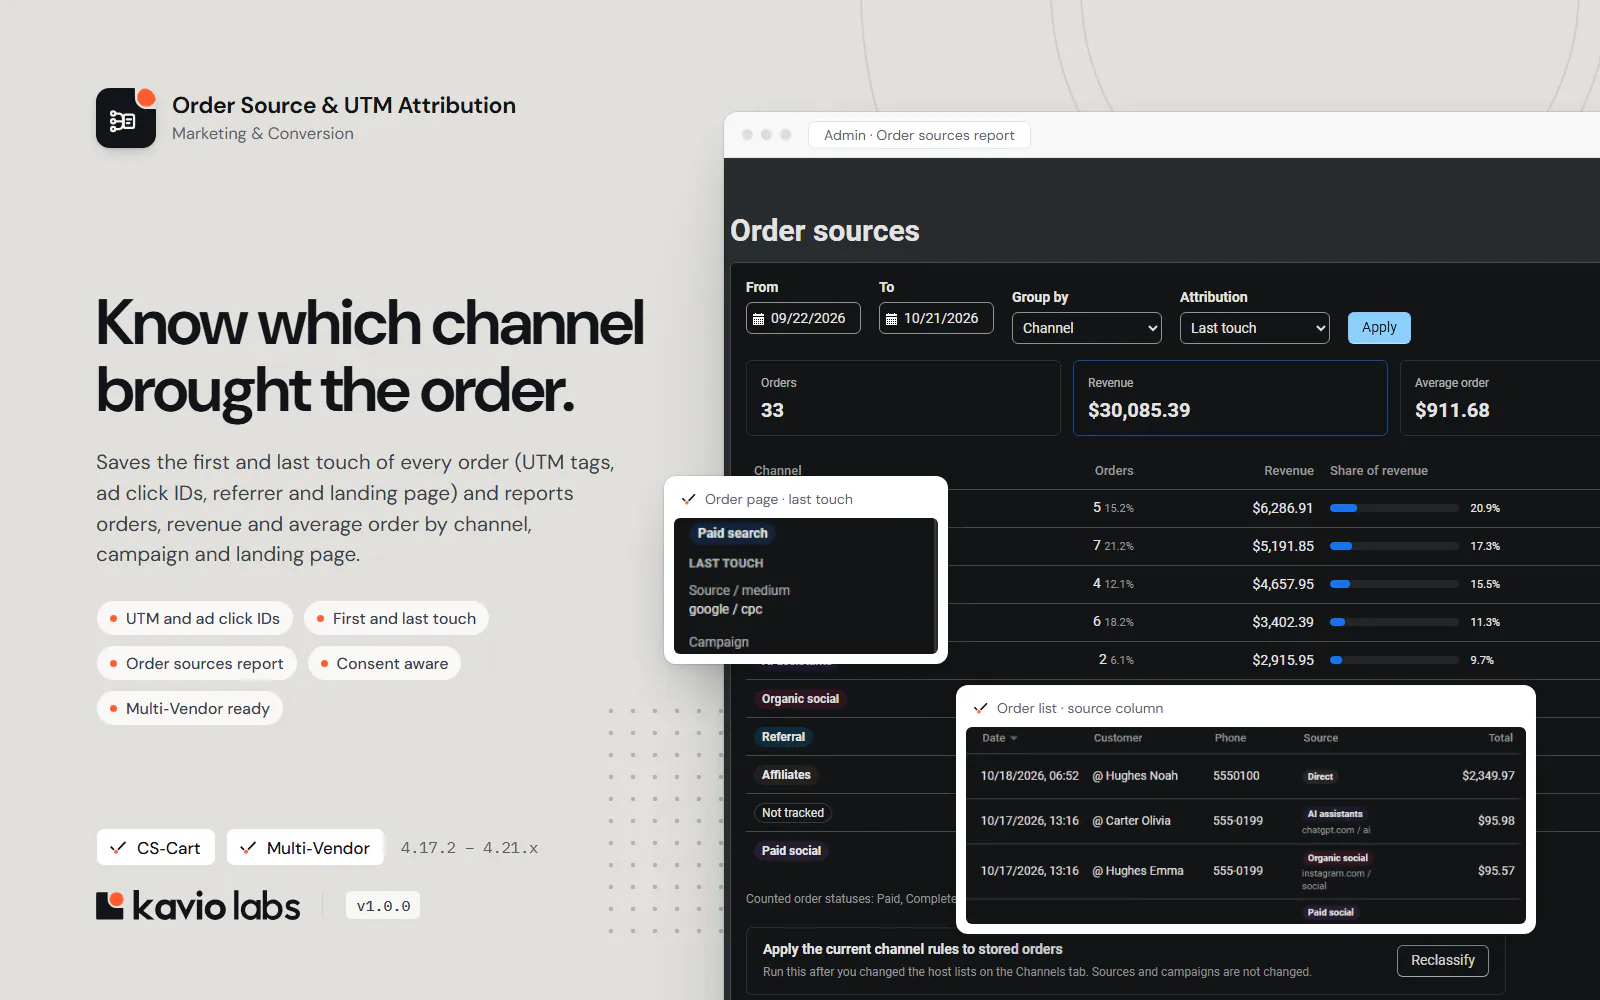Image resolution: width=1600 pixels, height=1000 pixels.
Task: Click the 20.9% share of revenue bar
Action: [1393, 508]
